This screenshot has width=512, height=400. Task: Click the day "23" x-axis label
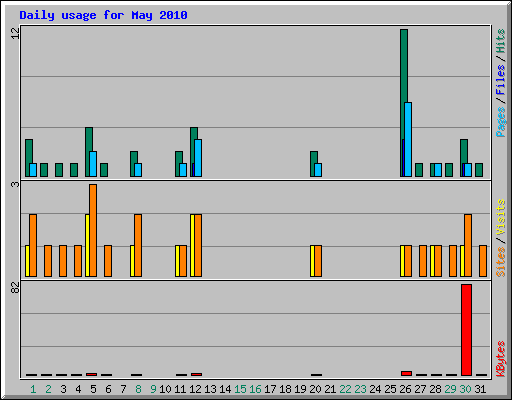tap(360, 389)
